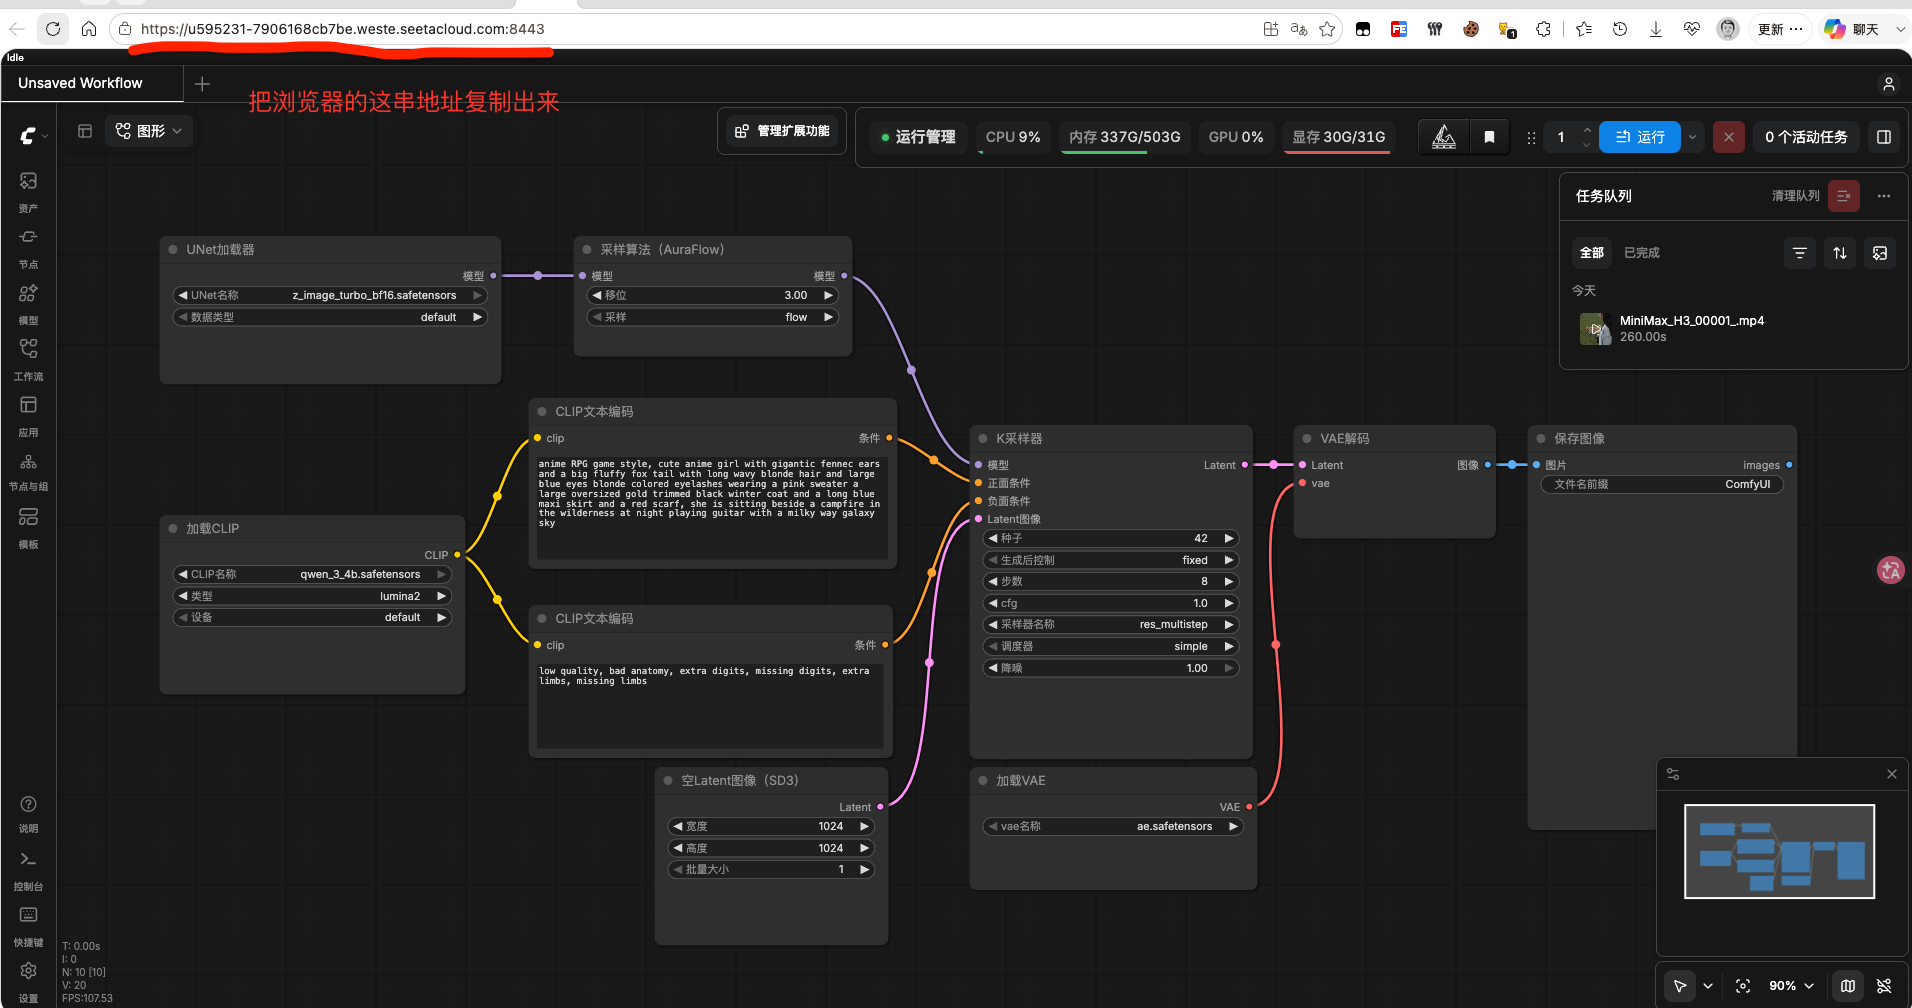
Task: Click the right arrow of 步数 field
Action: pyautogui.click(x=1229, y=581)
